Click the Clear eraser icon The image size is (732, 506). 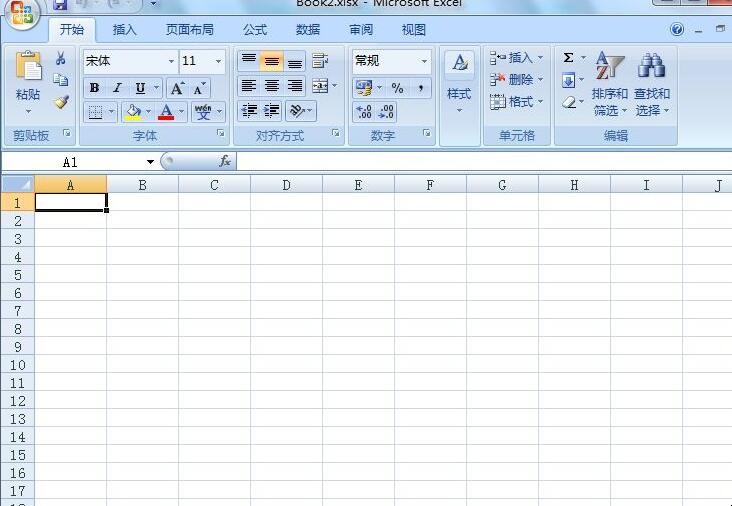569,102
